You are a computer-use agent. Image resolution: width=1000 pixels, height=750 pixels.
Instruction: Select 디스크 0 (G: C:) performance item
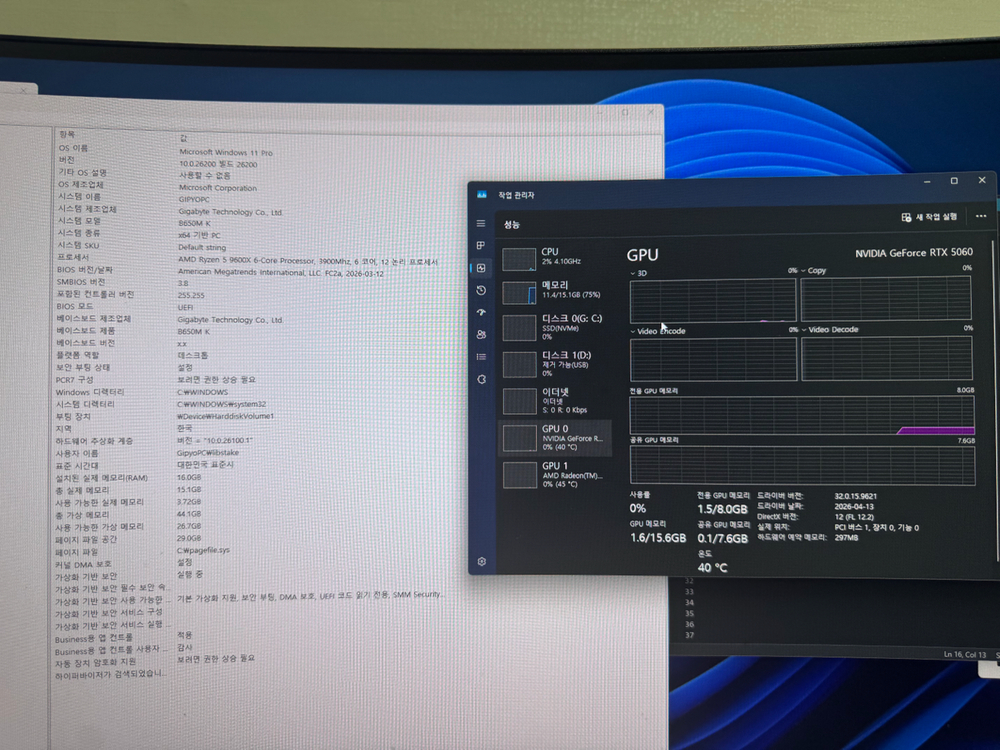point(554,327)
